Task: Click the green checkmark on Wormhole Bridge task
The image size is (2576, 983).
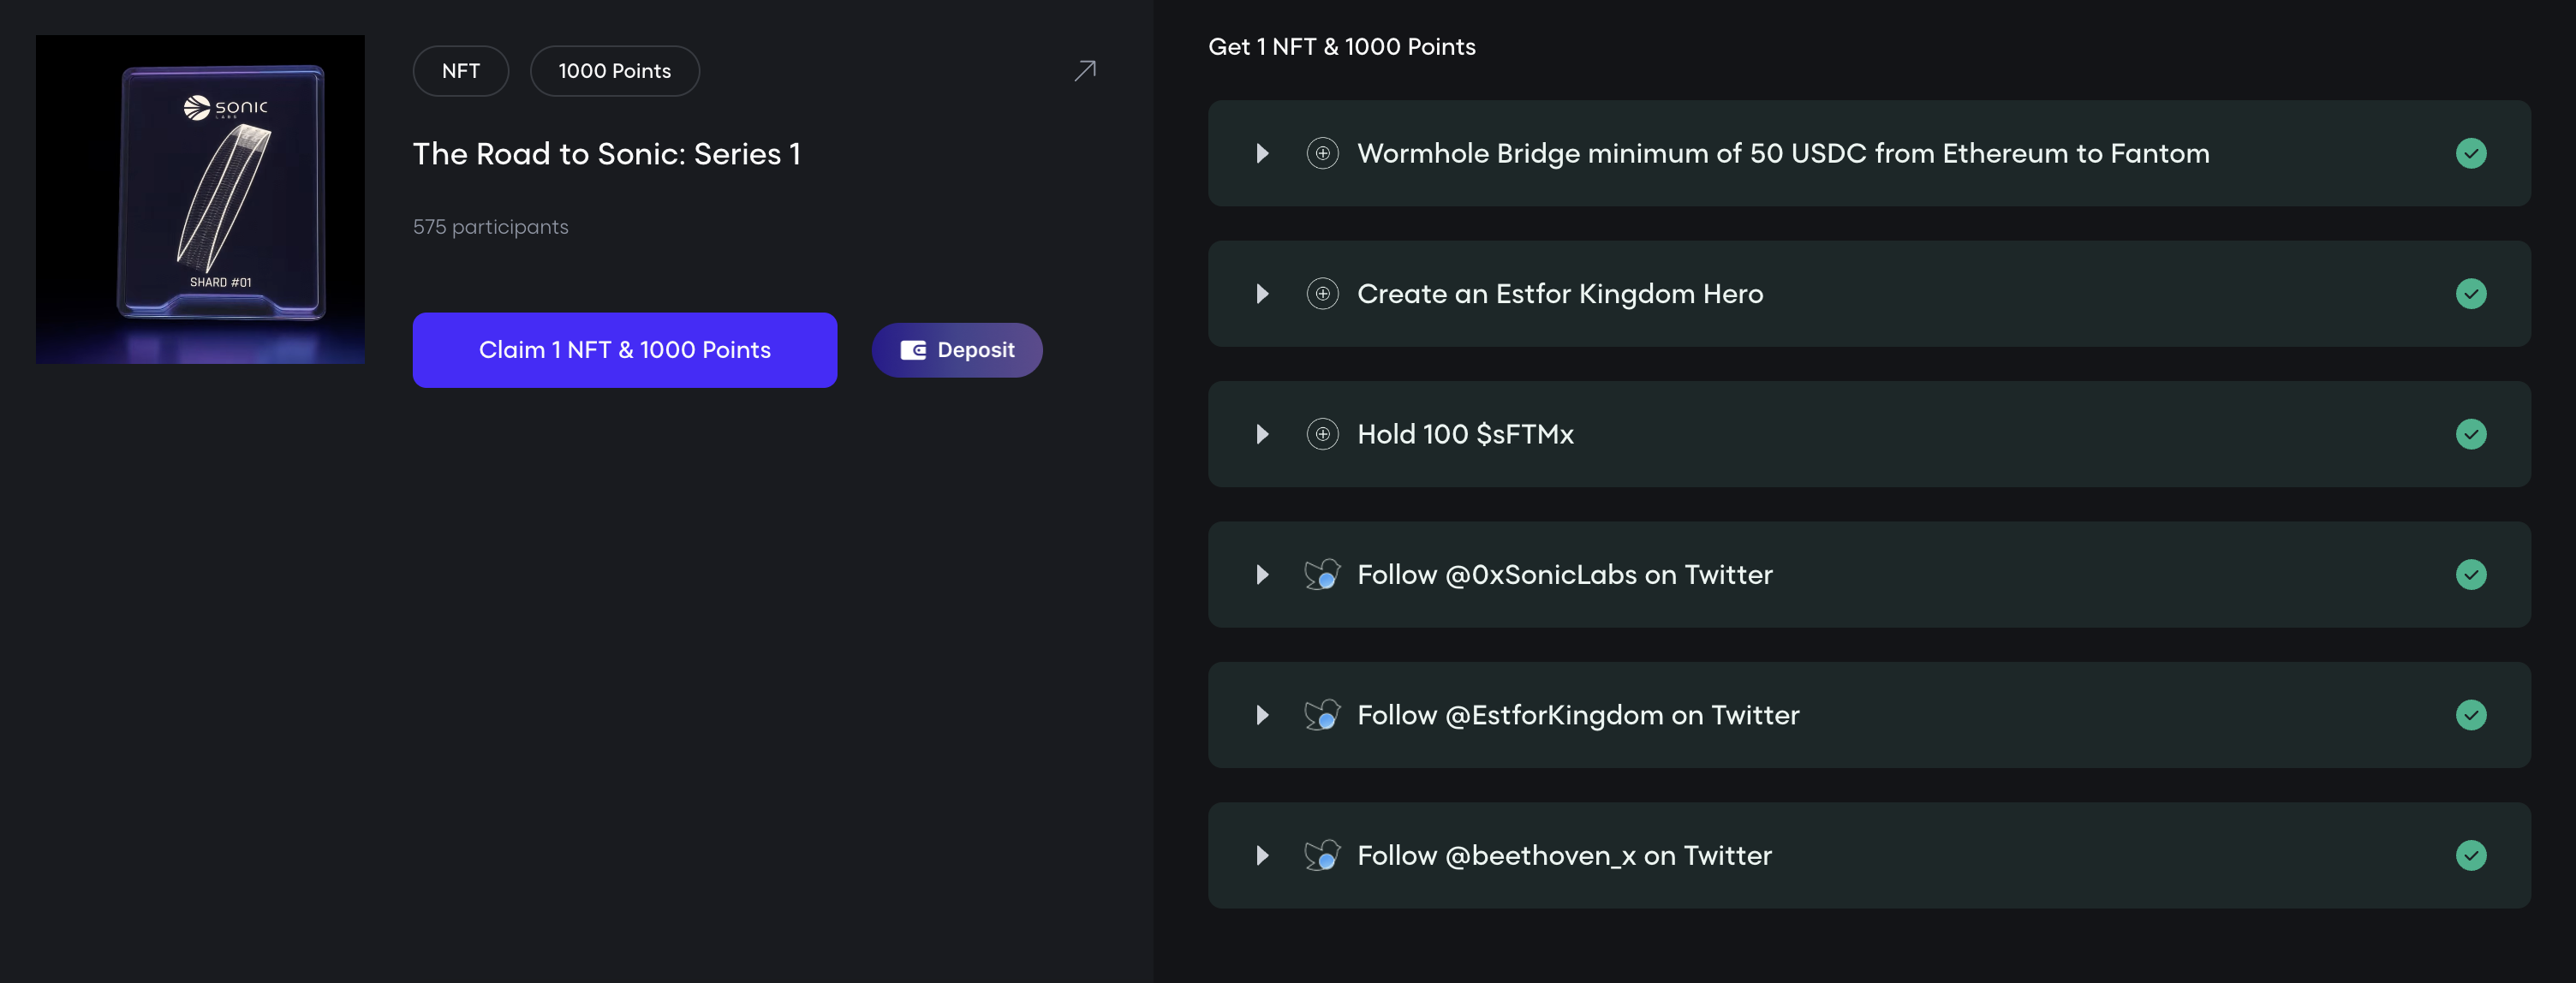Action: tap(2470, 153)
